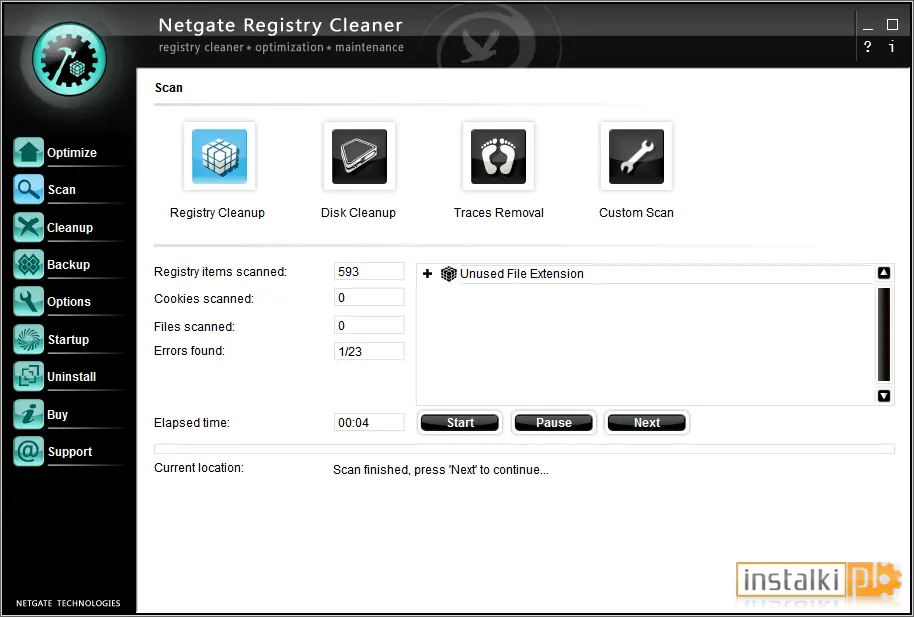The height and width of the screenshot is (617, 914).
Task: Click the cube icon beside Unused File Extension
Action: [448, 274]
